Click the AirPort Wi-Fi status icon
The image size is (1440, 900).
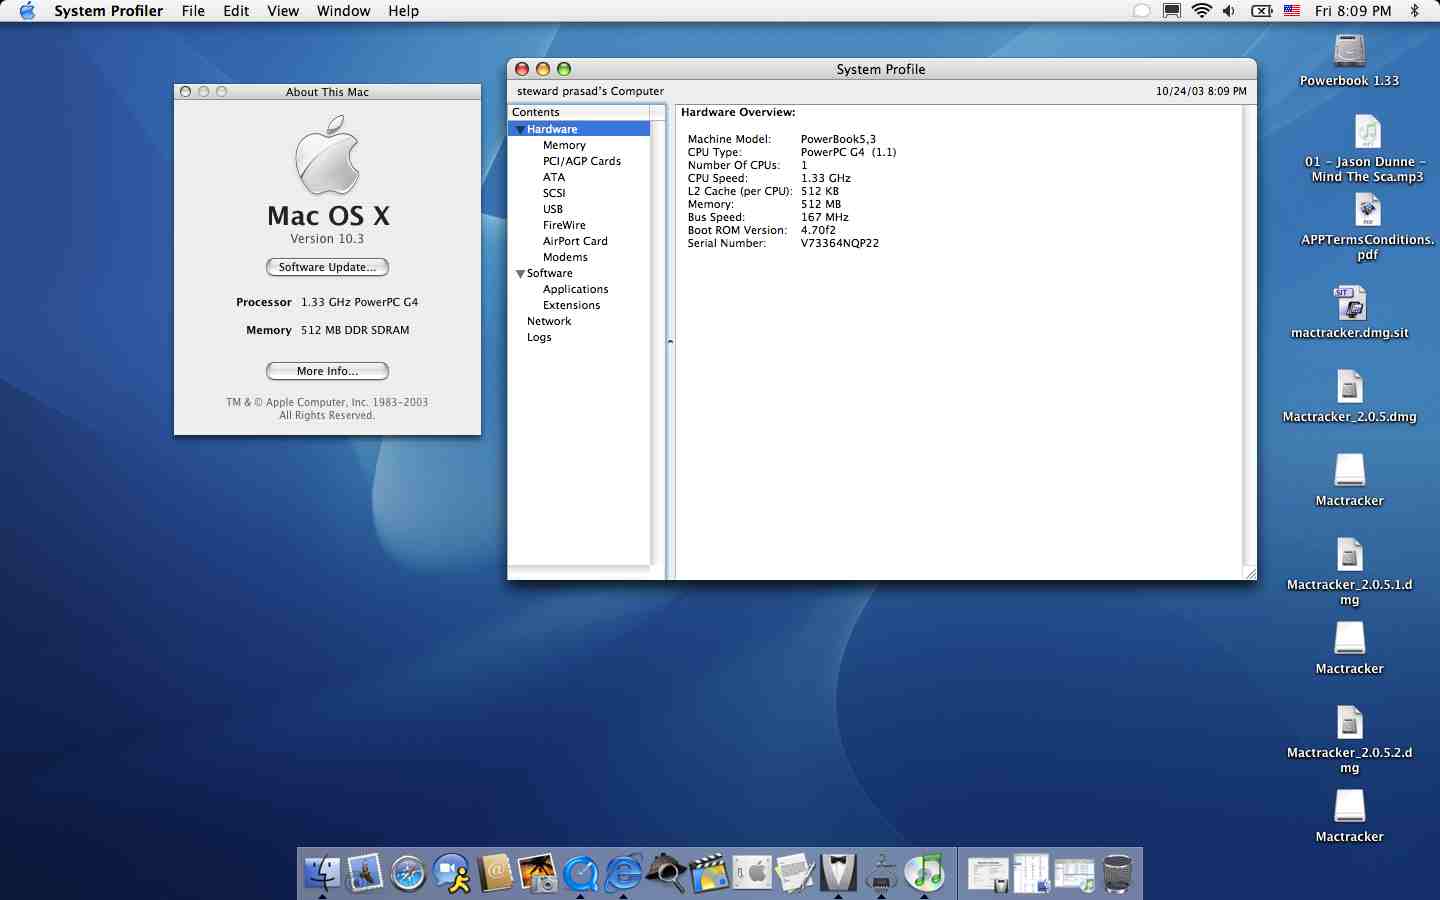[1201, 11]
